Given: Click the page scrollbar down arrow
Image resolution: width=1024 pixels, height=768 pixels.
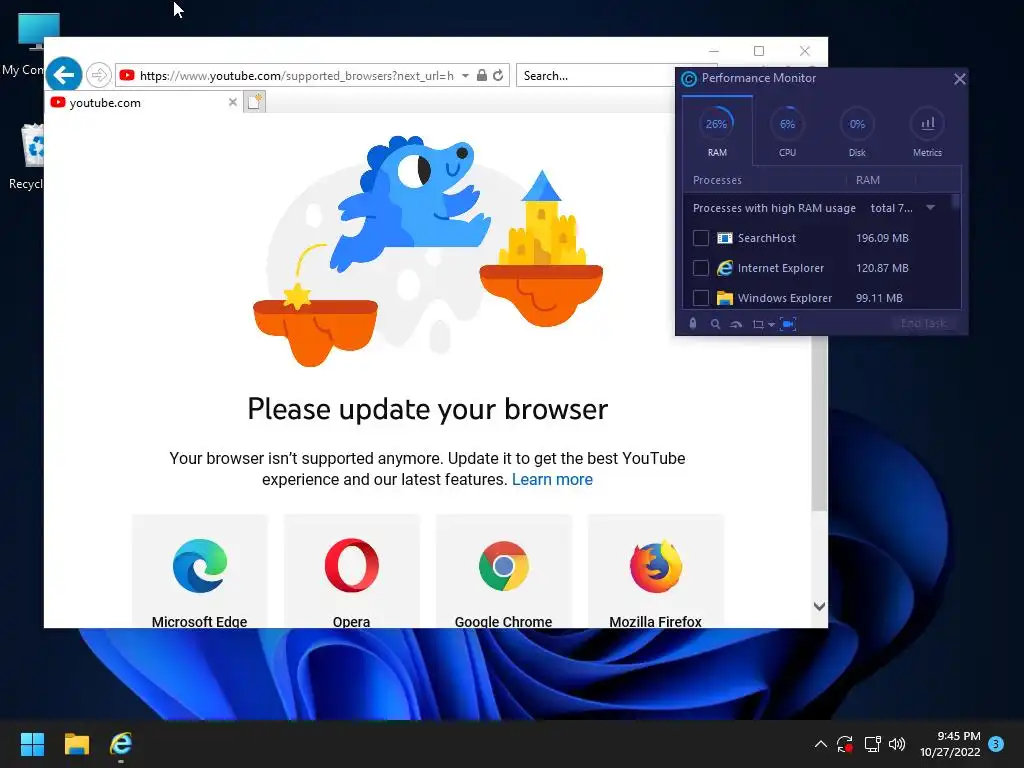Looking at the screenshot, I should point(820,607).
